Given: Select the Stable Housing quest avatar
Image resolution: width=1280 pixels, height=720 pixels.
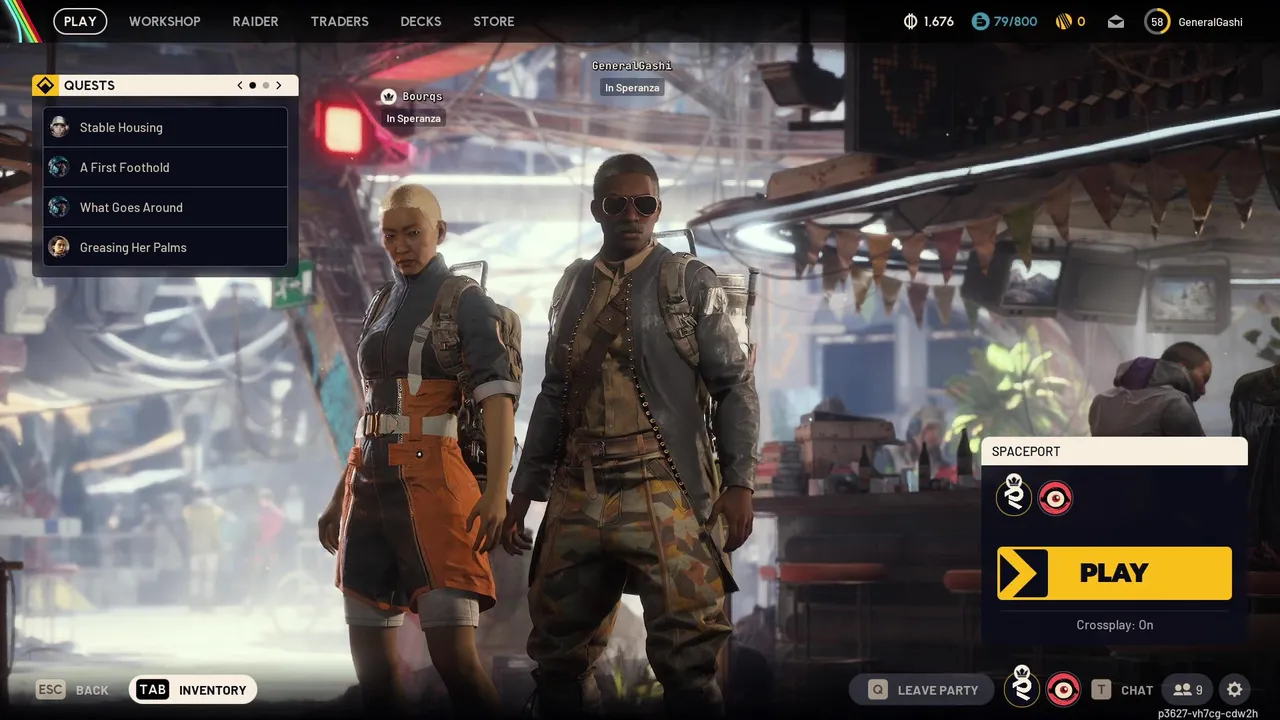Looking at the screenshot, I should click(59, 127).
